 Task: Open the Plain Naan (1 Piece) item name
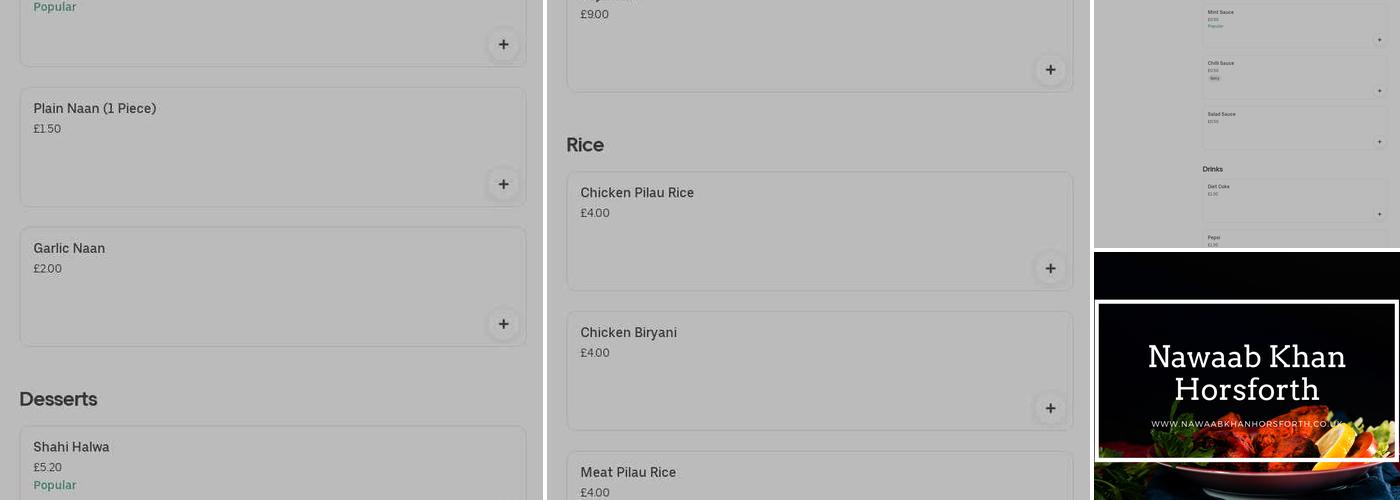(x=95, y=108)
